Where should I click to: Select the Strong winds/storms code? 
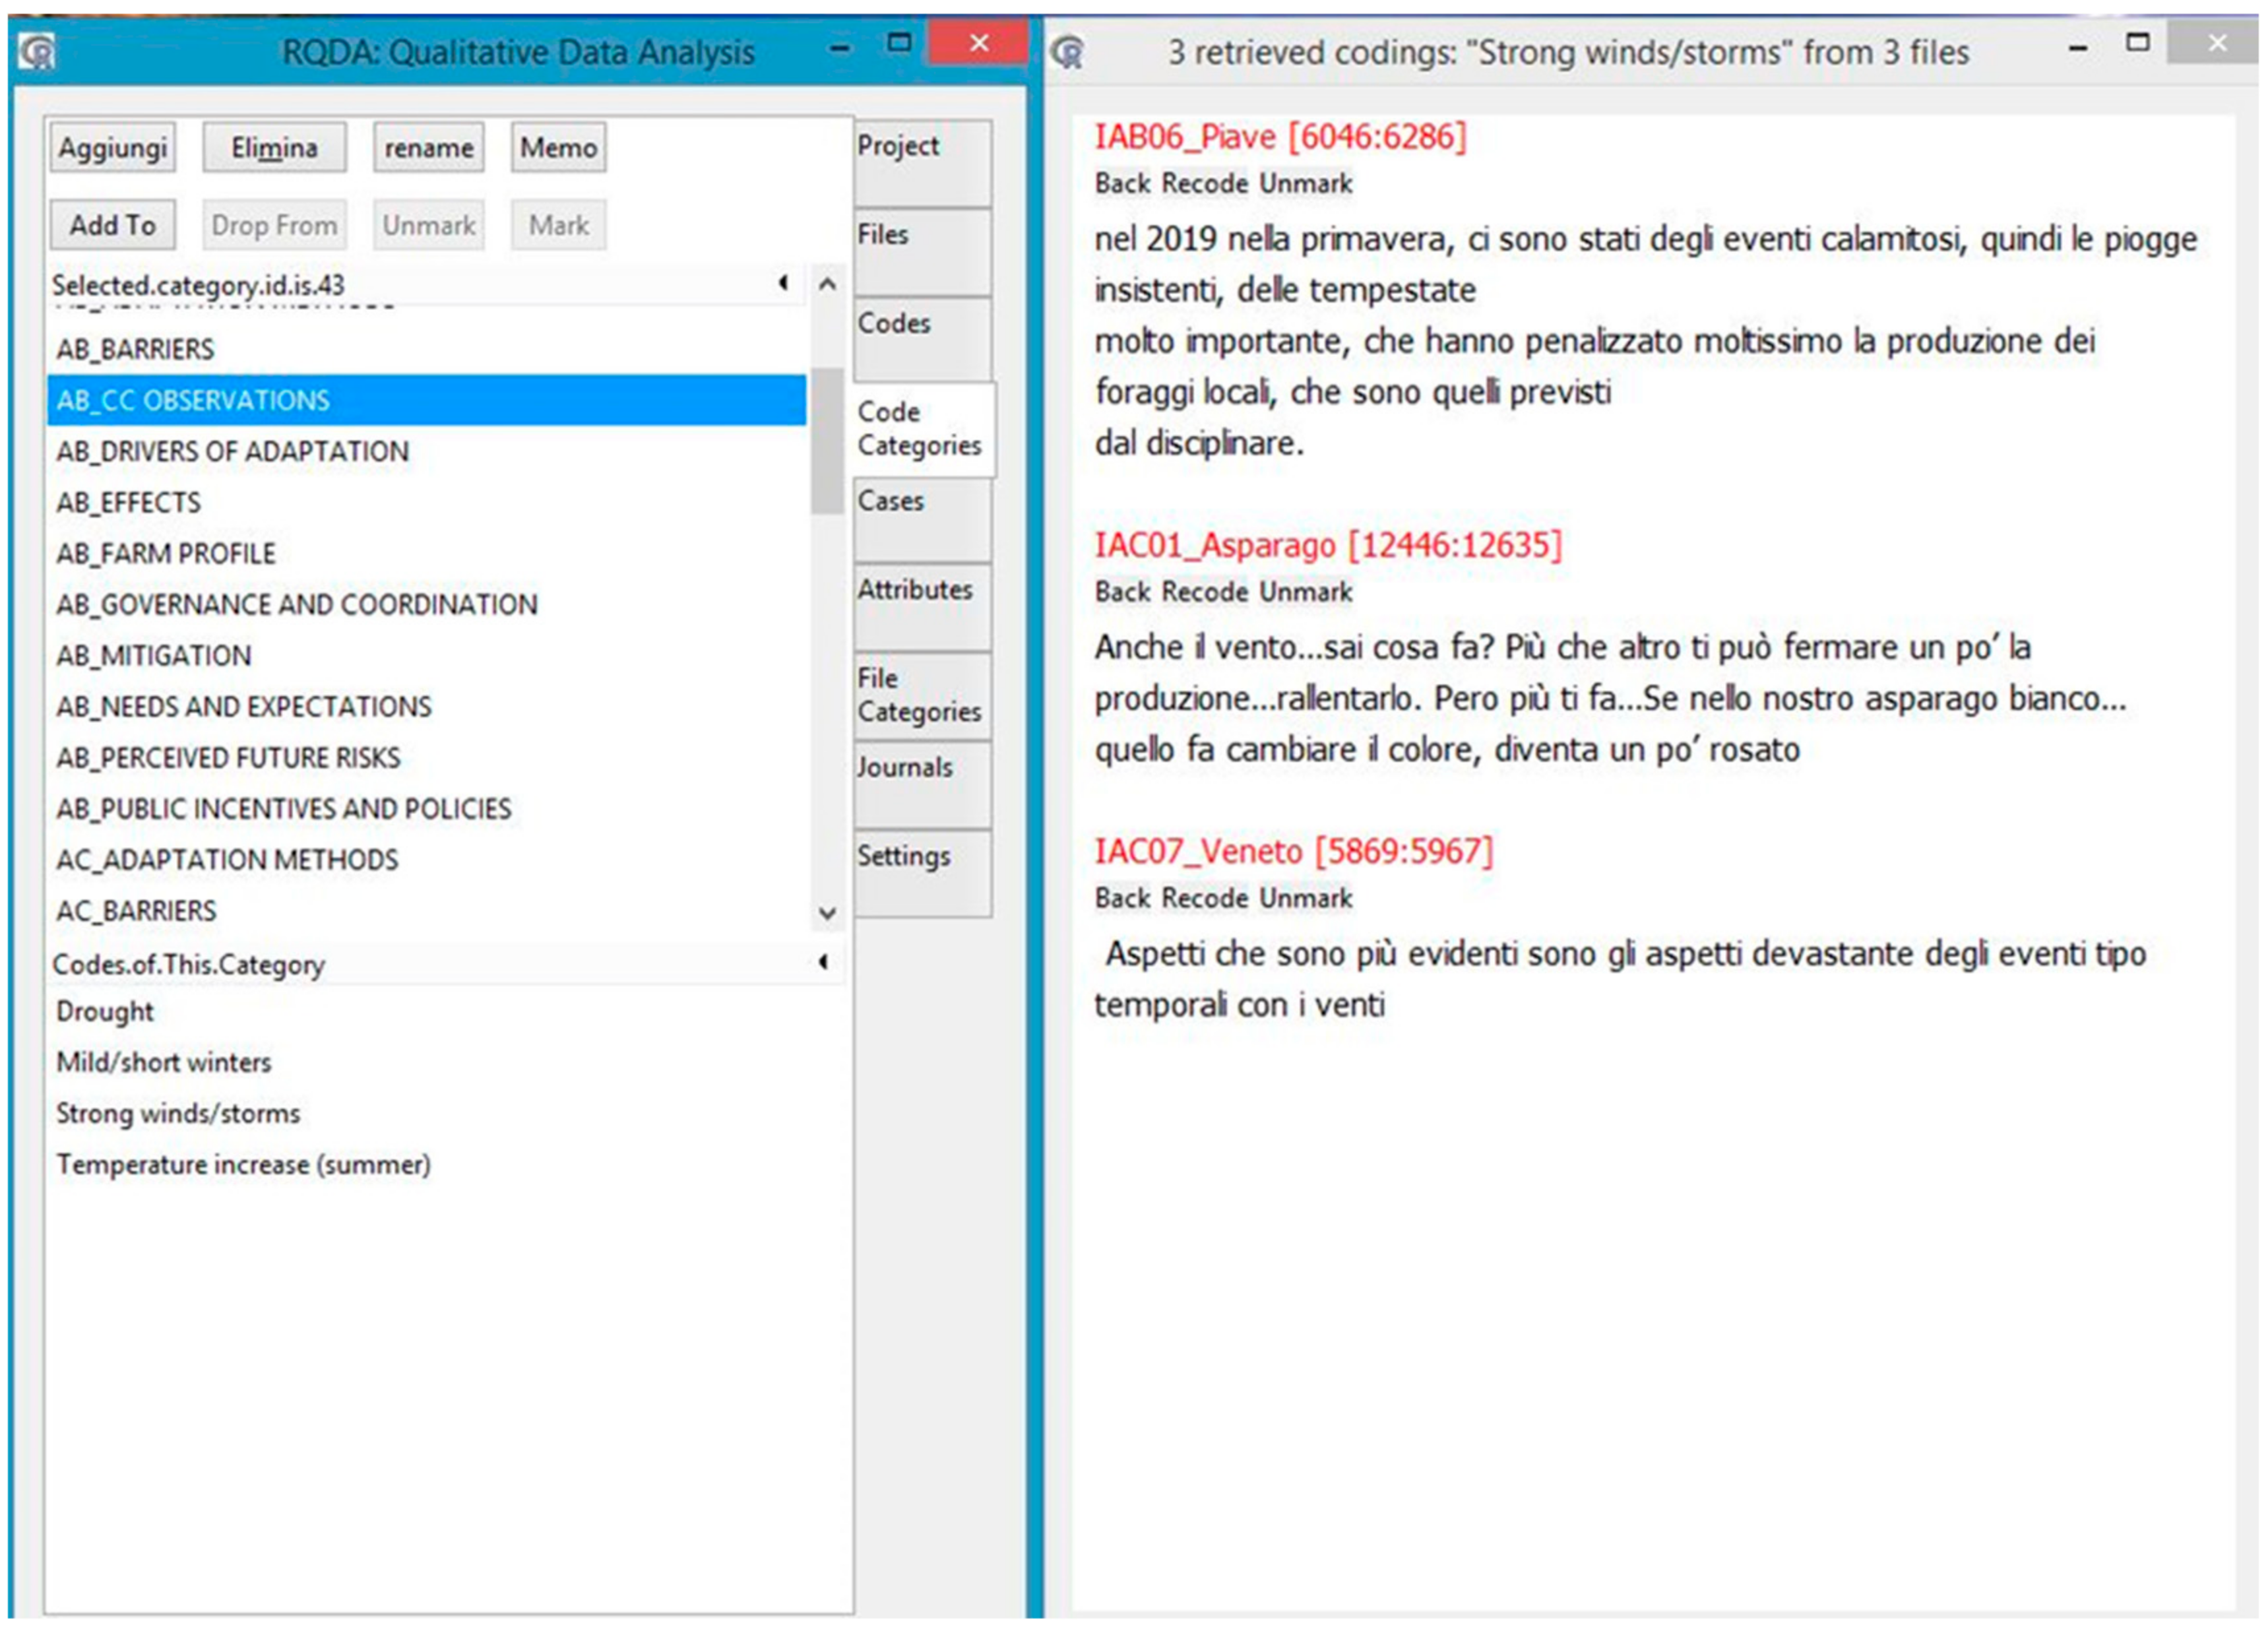click(178, 1113)
